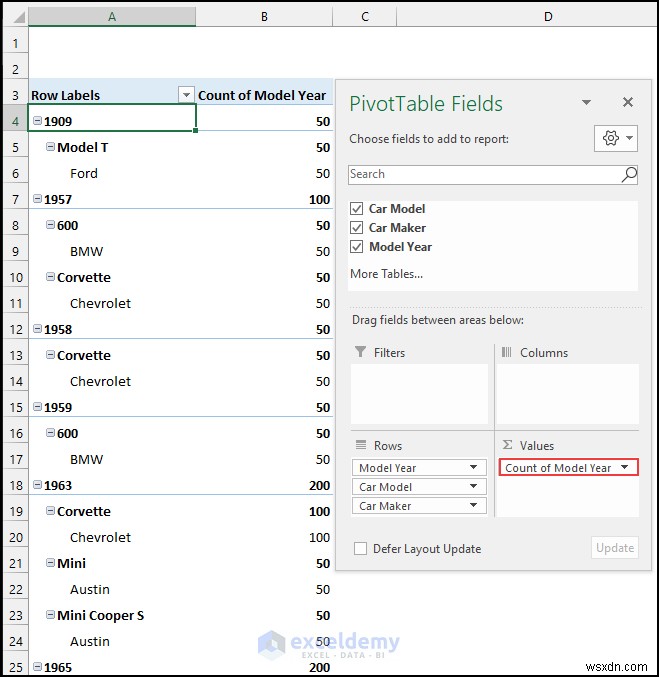Image resolution: width=659 pixels, height=677 pixels.
Task: Uncheck the Car Maker field checkbox
Action: pos(357,228)
